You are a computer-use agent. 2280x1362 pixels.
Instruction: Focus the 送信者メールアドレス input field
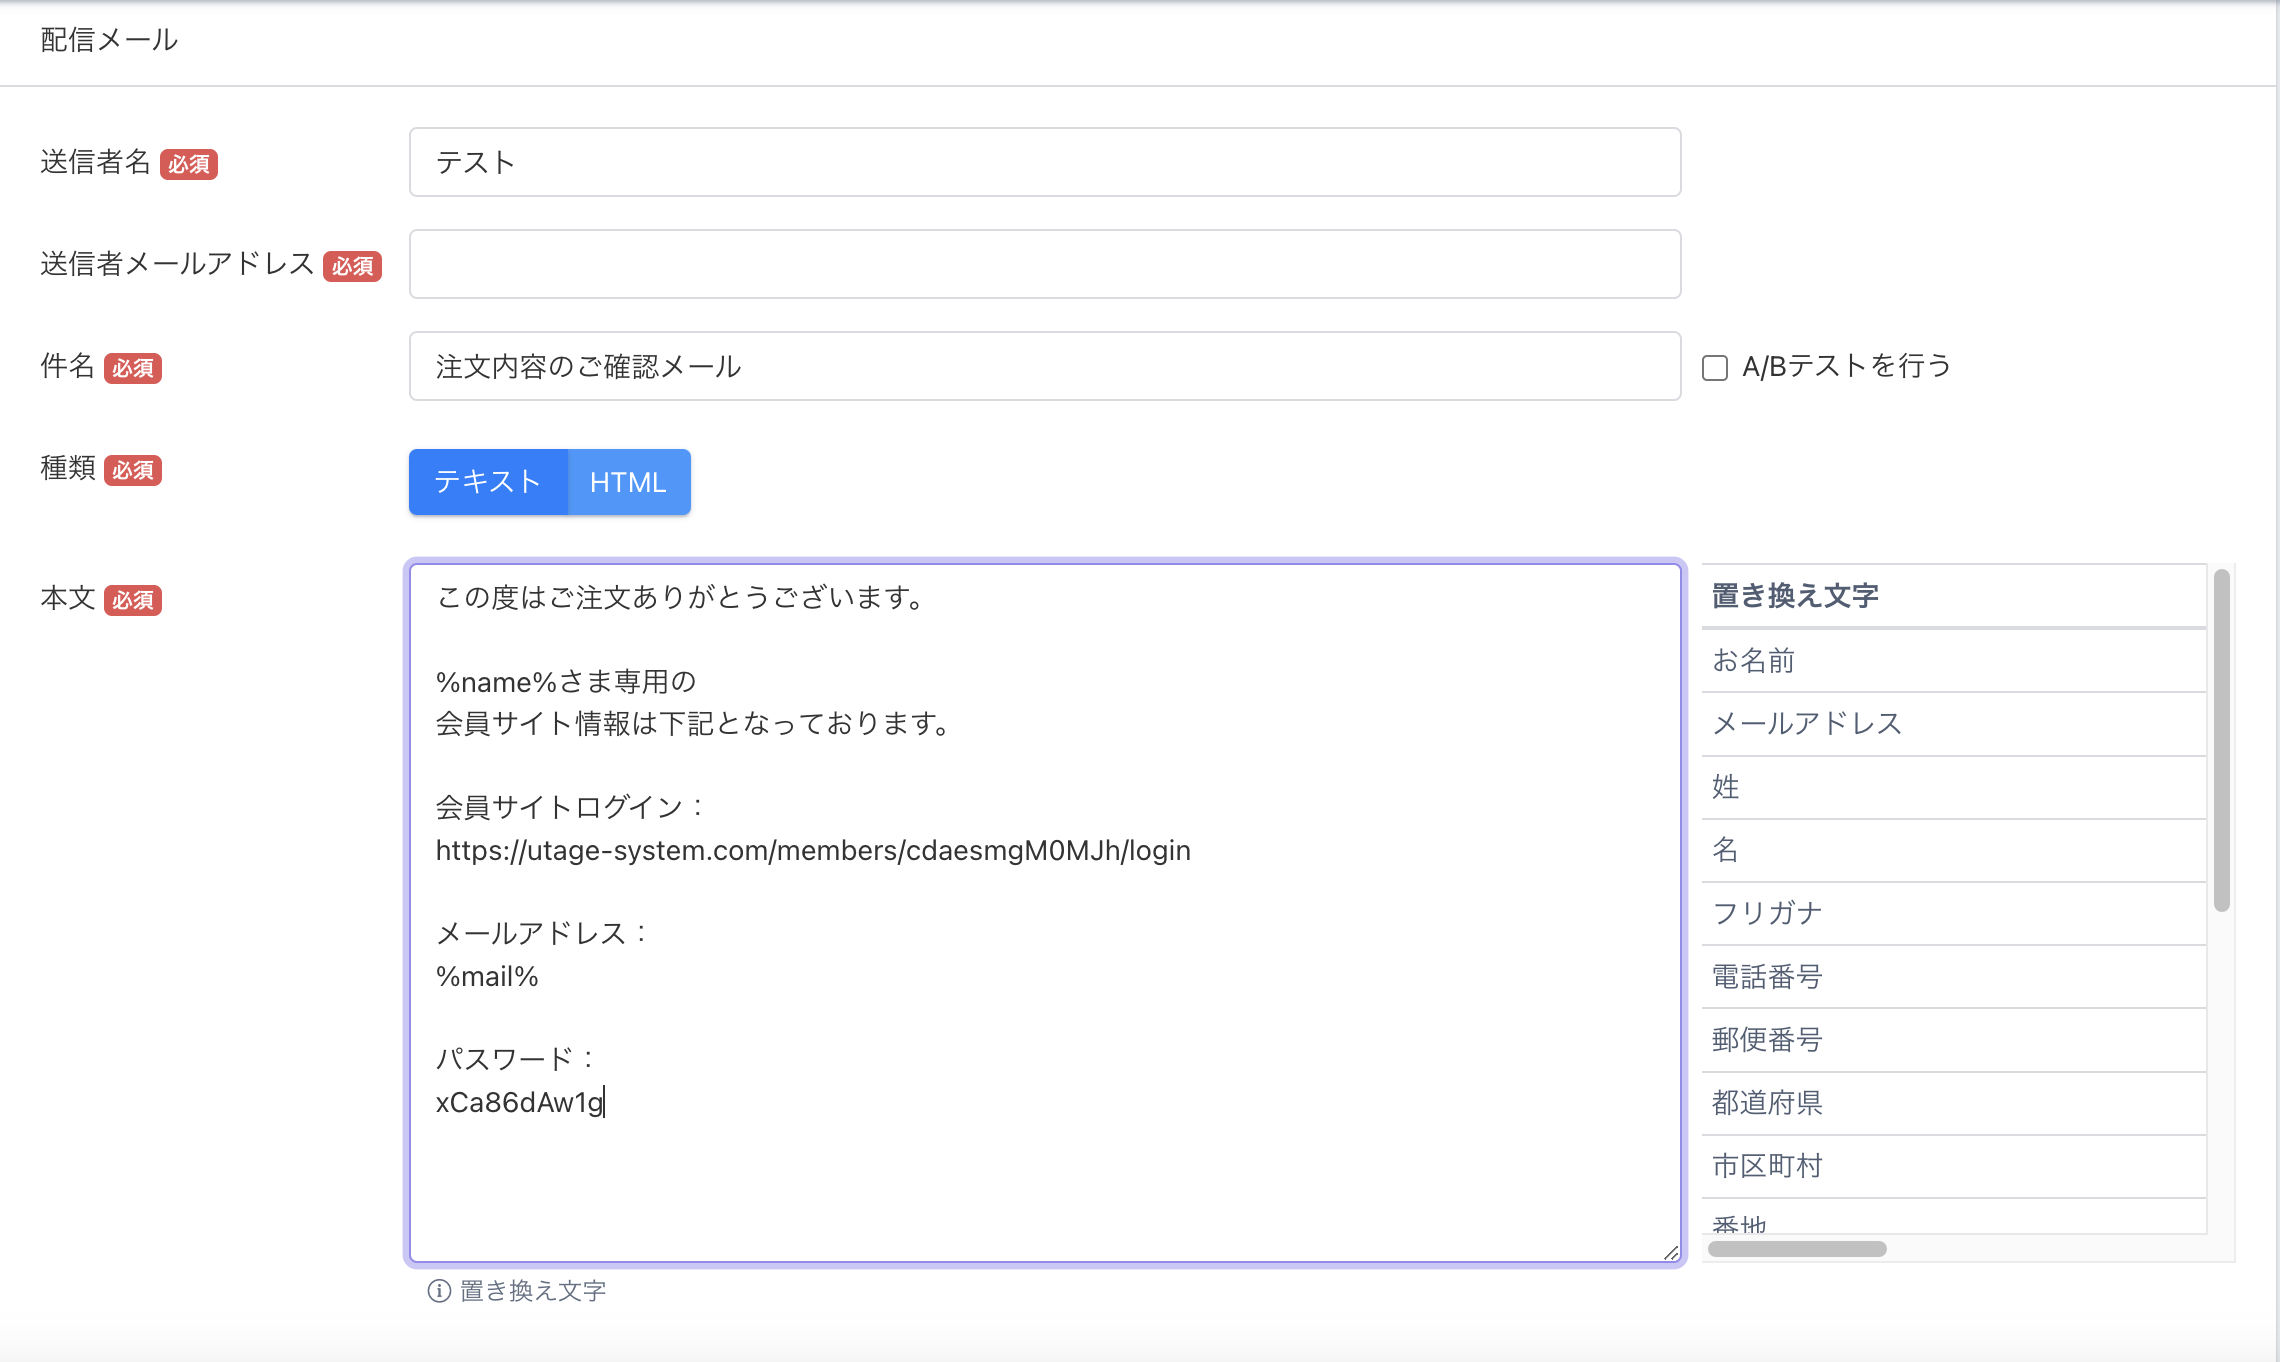click(1044, 264)
